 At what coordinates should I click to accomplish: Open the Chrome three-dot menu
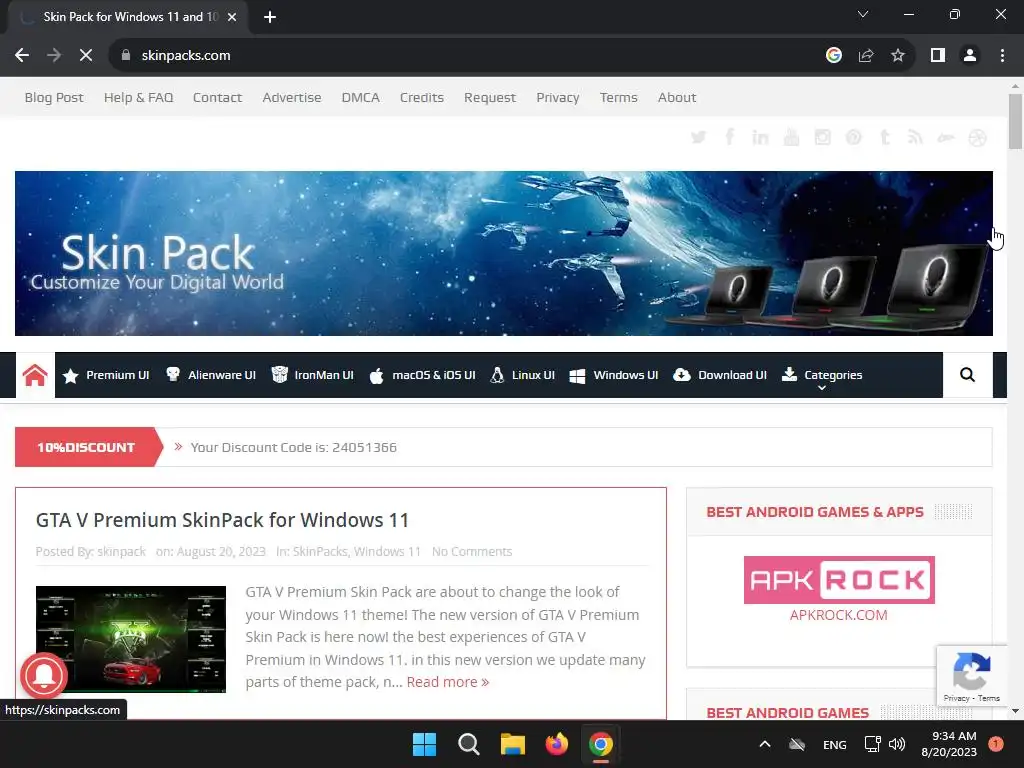coord(1002,56)
